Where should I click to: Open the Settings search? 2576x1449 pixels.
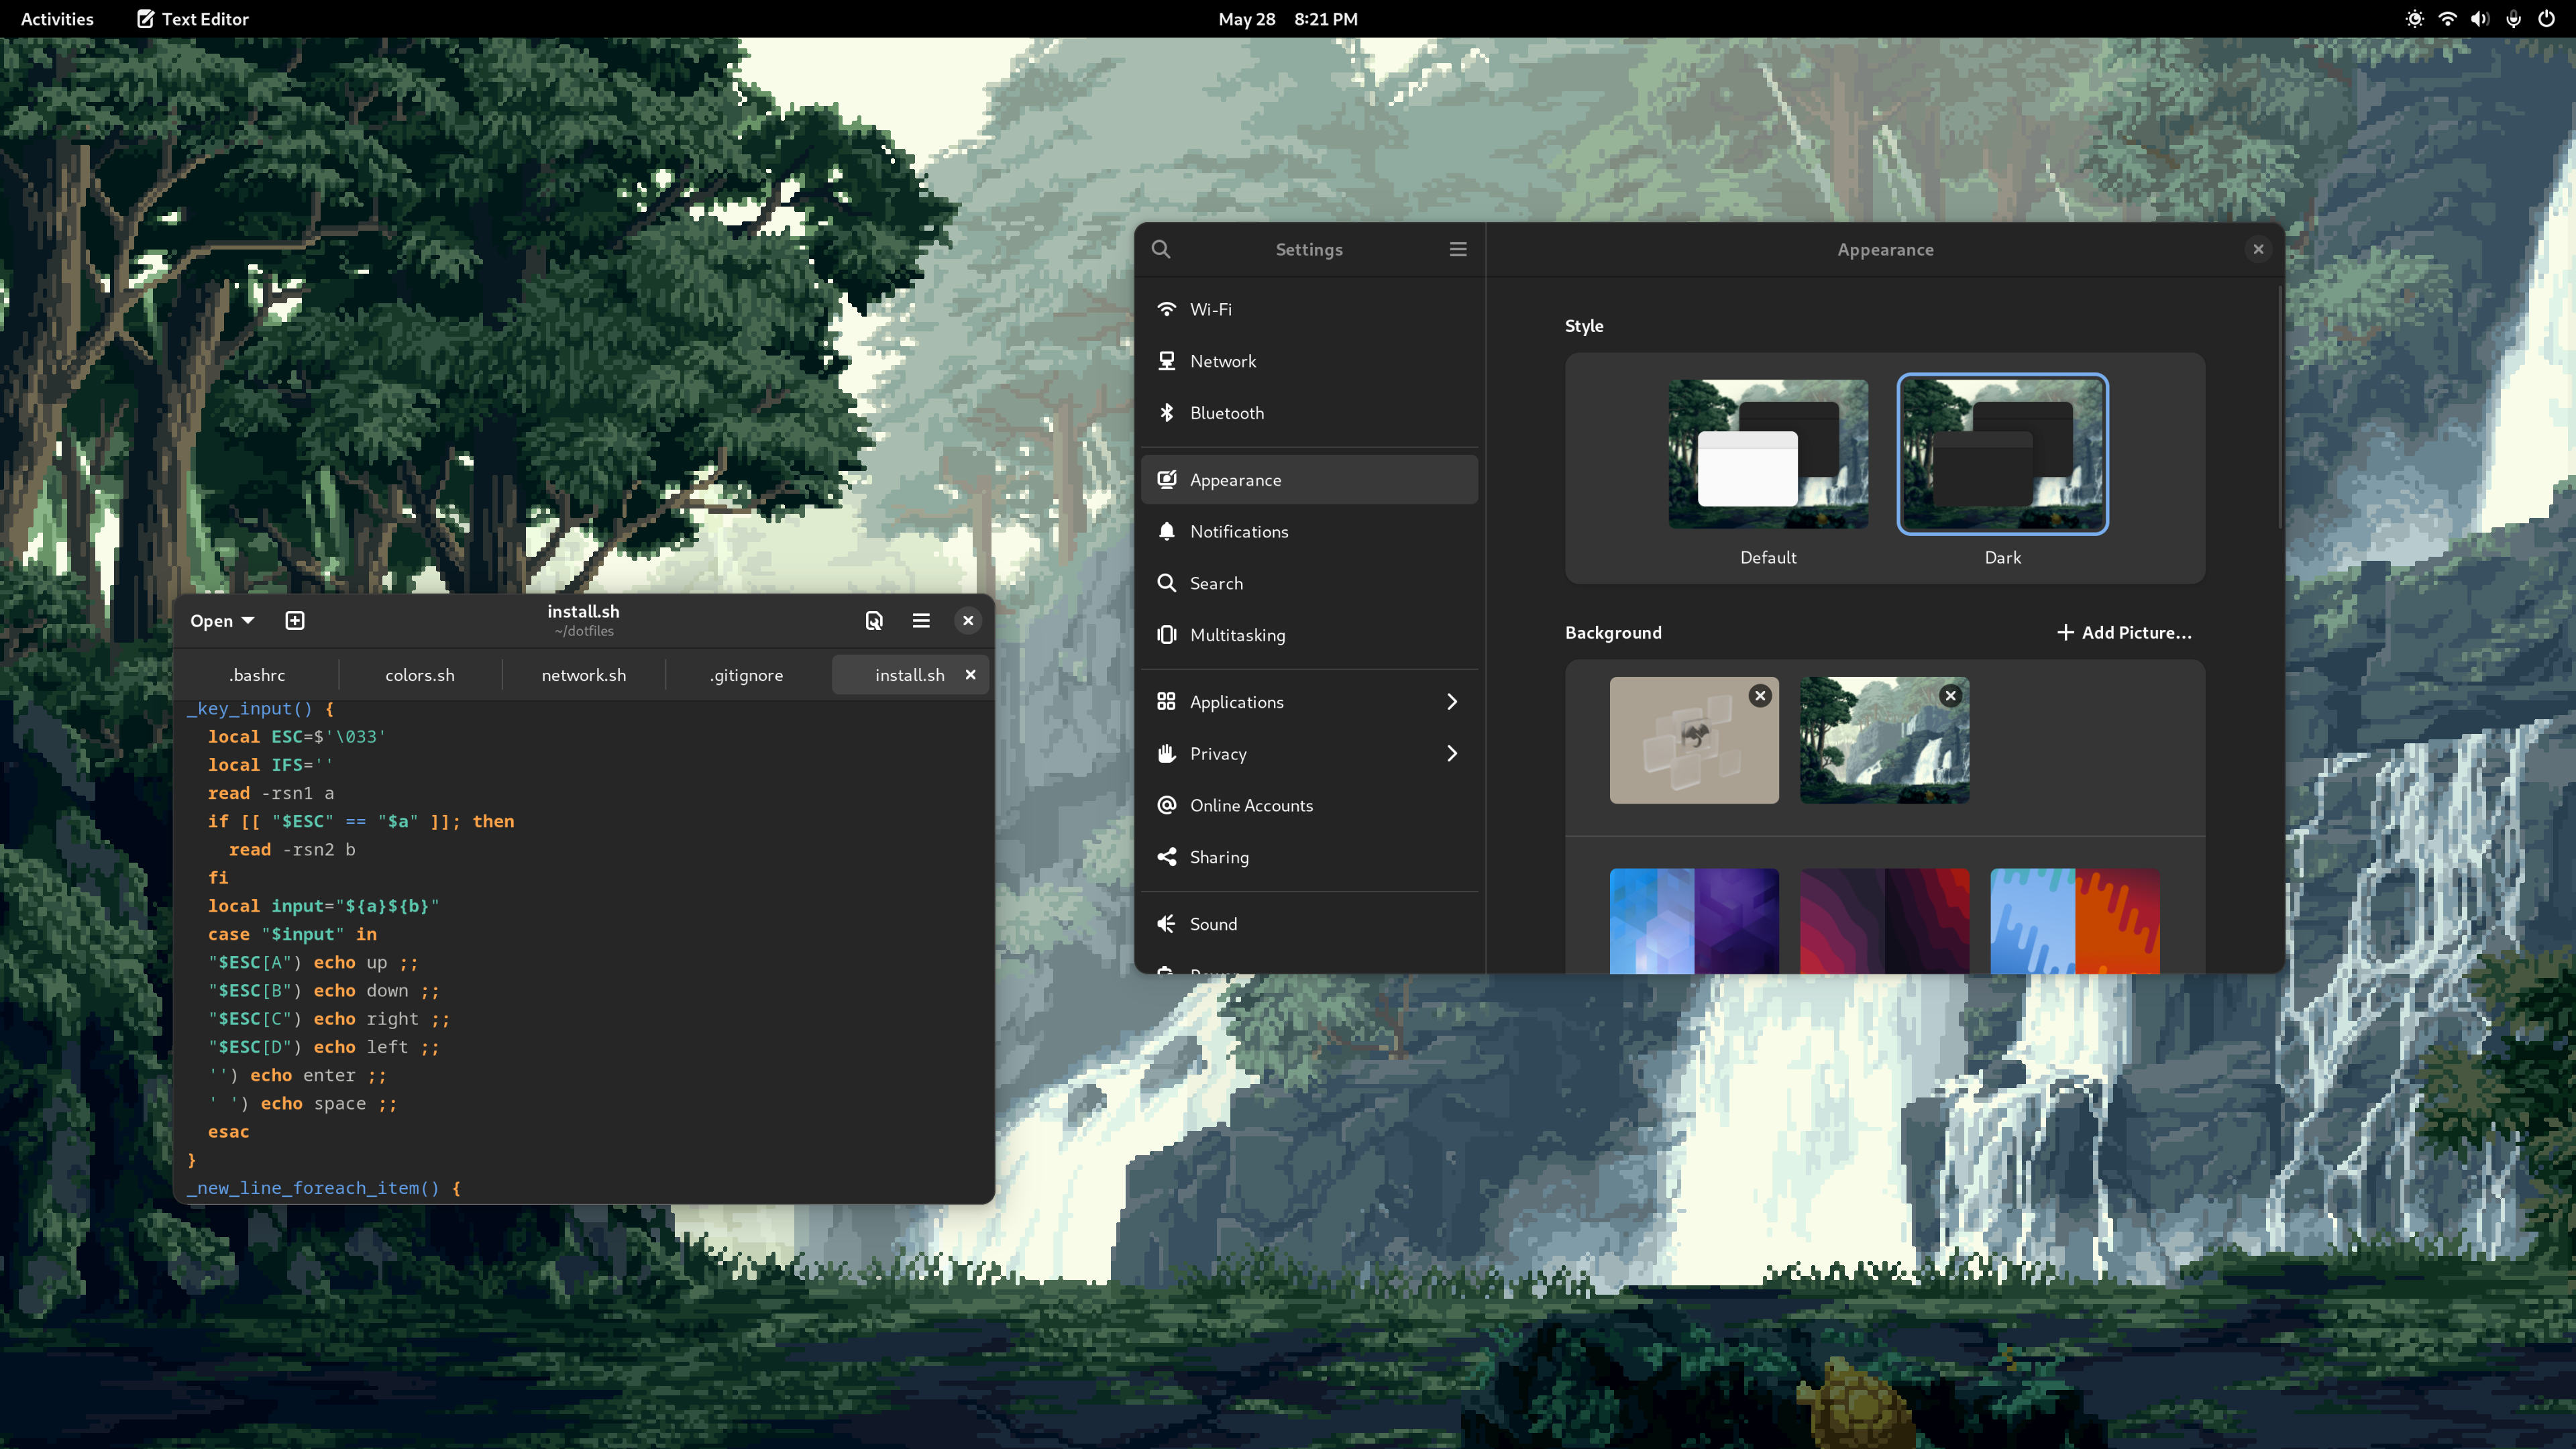click(1161, 249)
